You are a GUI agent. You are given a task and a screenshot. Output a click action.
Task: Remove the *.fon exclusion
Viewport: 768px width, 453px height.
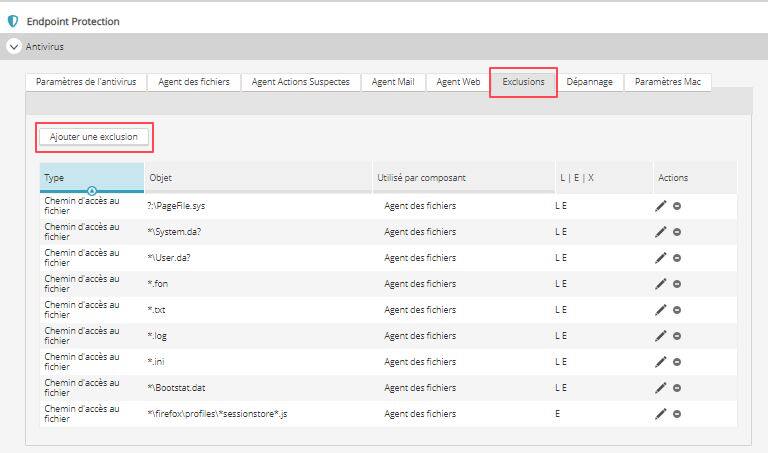(x=677, y=283)
